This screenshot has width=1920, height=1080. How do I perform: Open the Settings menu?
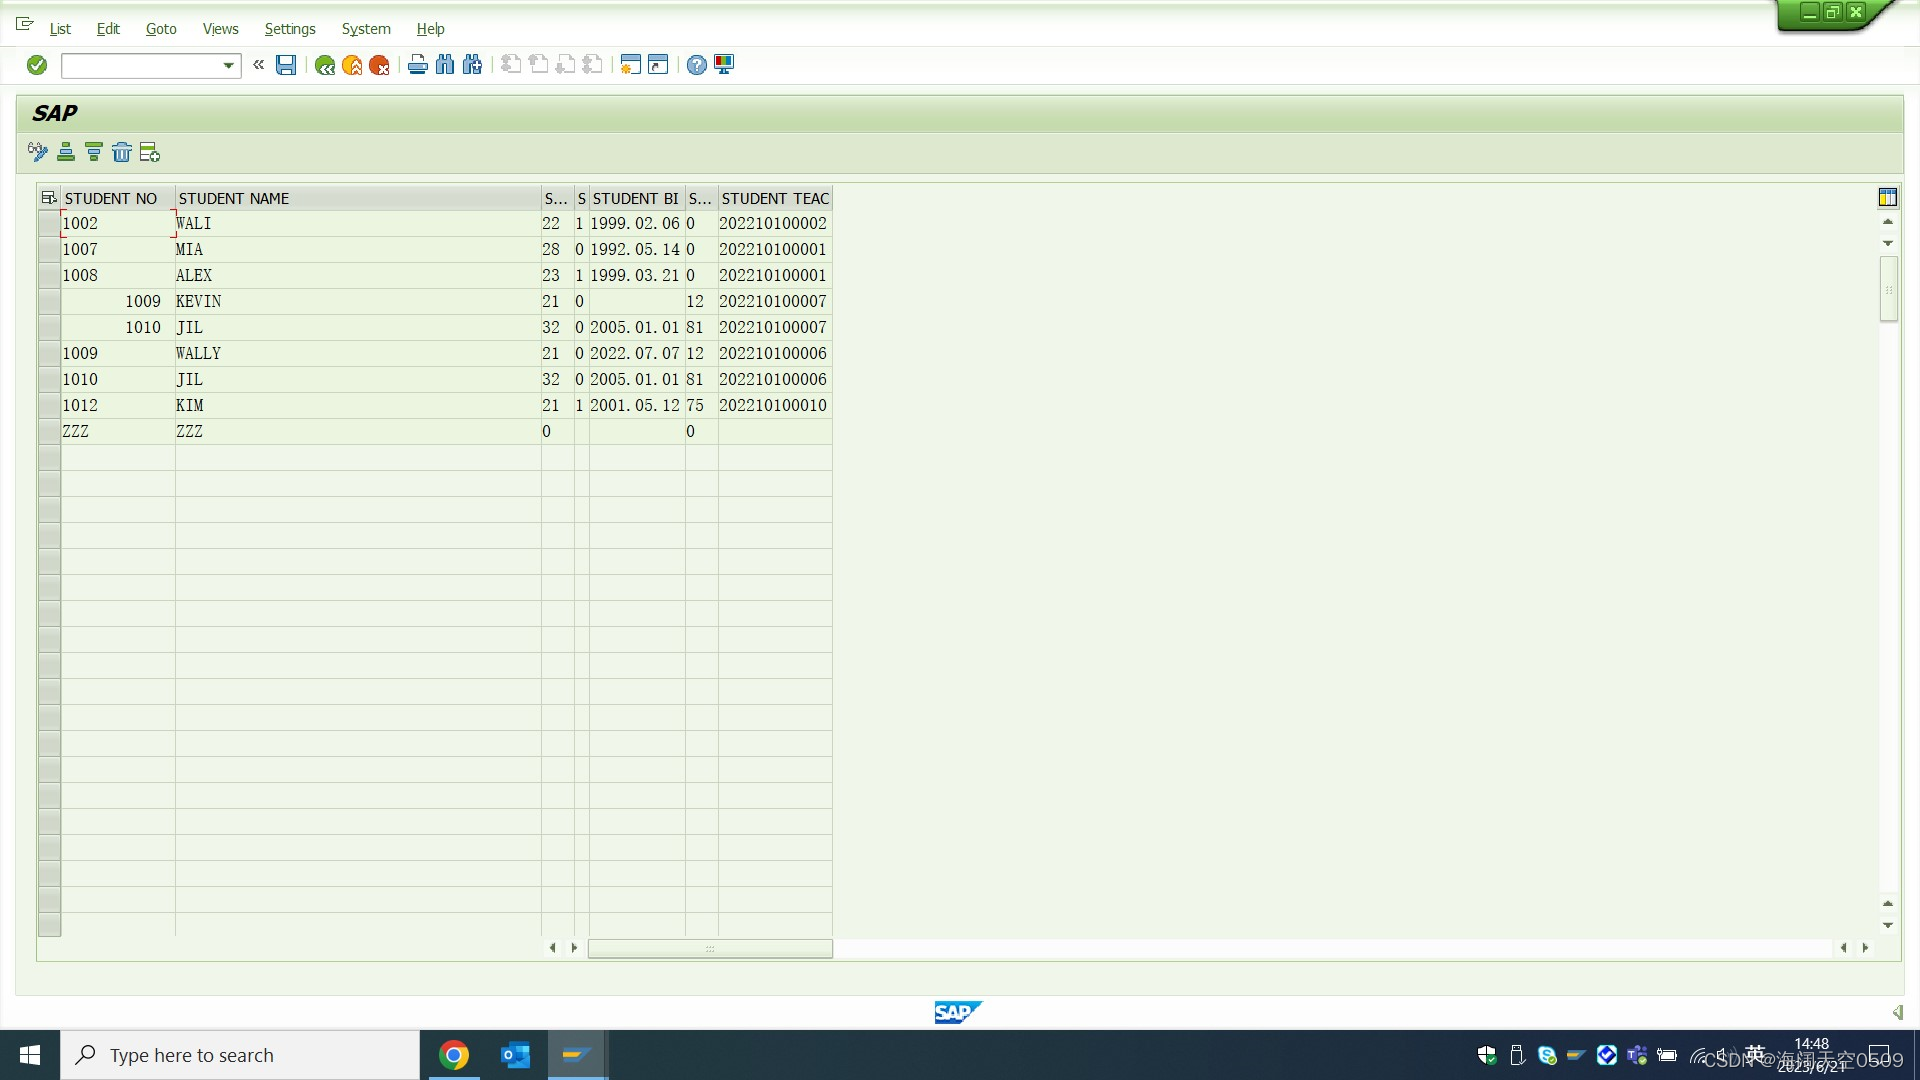coord(290,29)
